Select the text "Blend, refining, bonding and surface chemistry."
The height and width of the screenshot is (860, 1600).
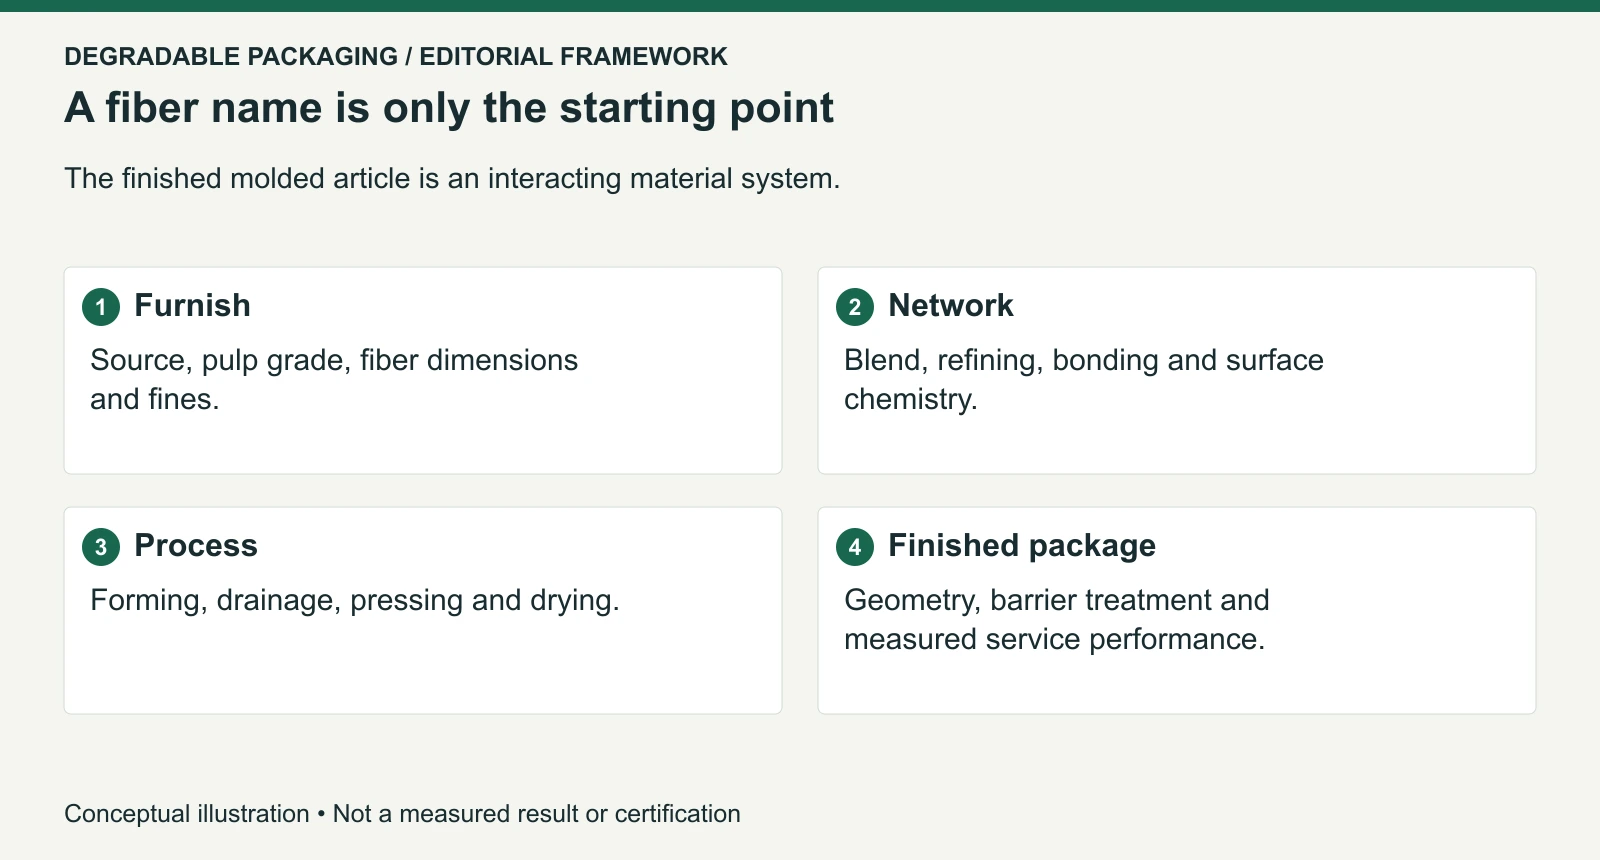1084,380
